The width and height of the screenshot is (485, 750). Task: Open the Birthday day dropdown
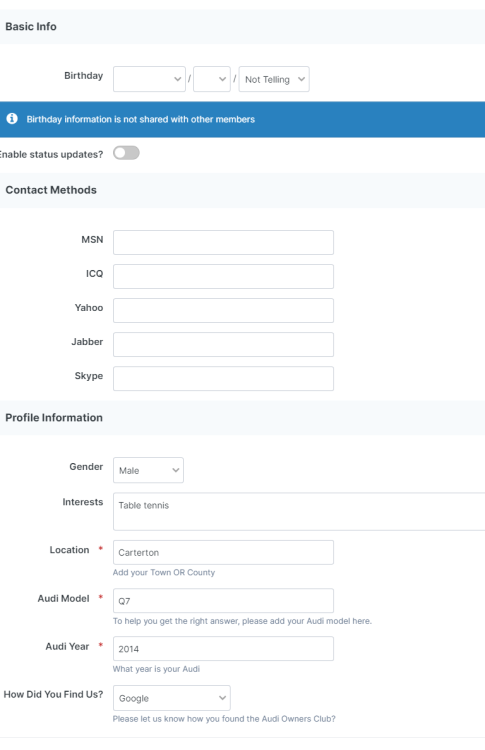[212, 79]
